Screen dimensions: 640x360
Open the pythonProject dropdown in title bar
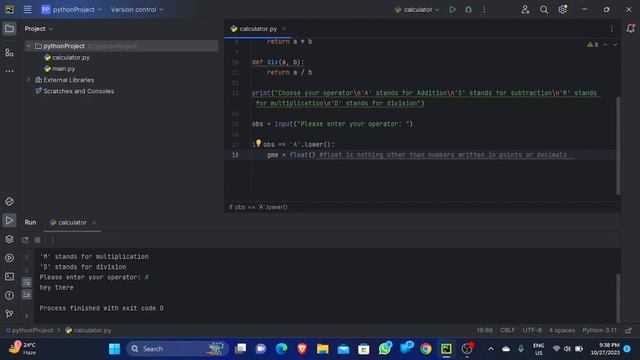tap(72, 9)
